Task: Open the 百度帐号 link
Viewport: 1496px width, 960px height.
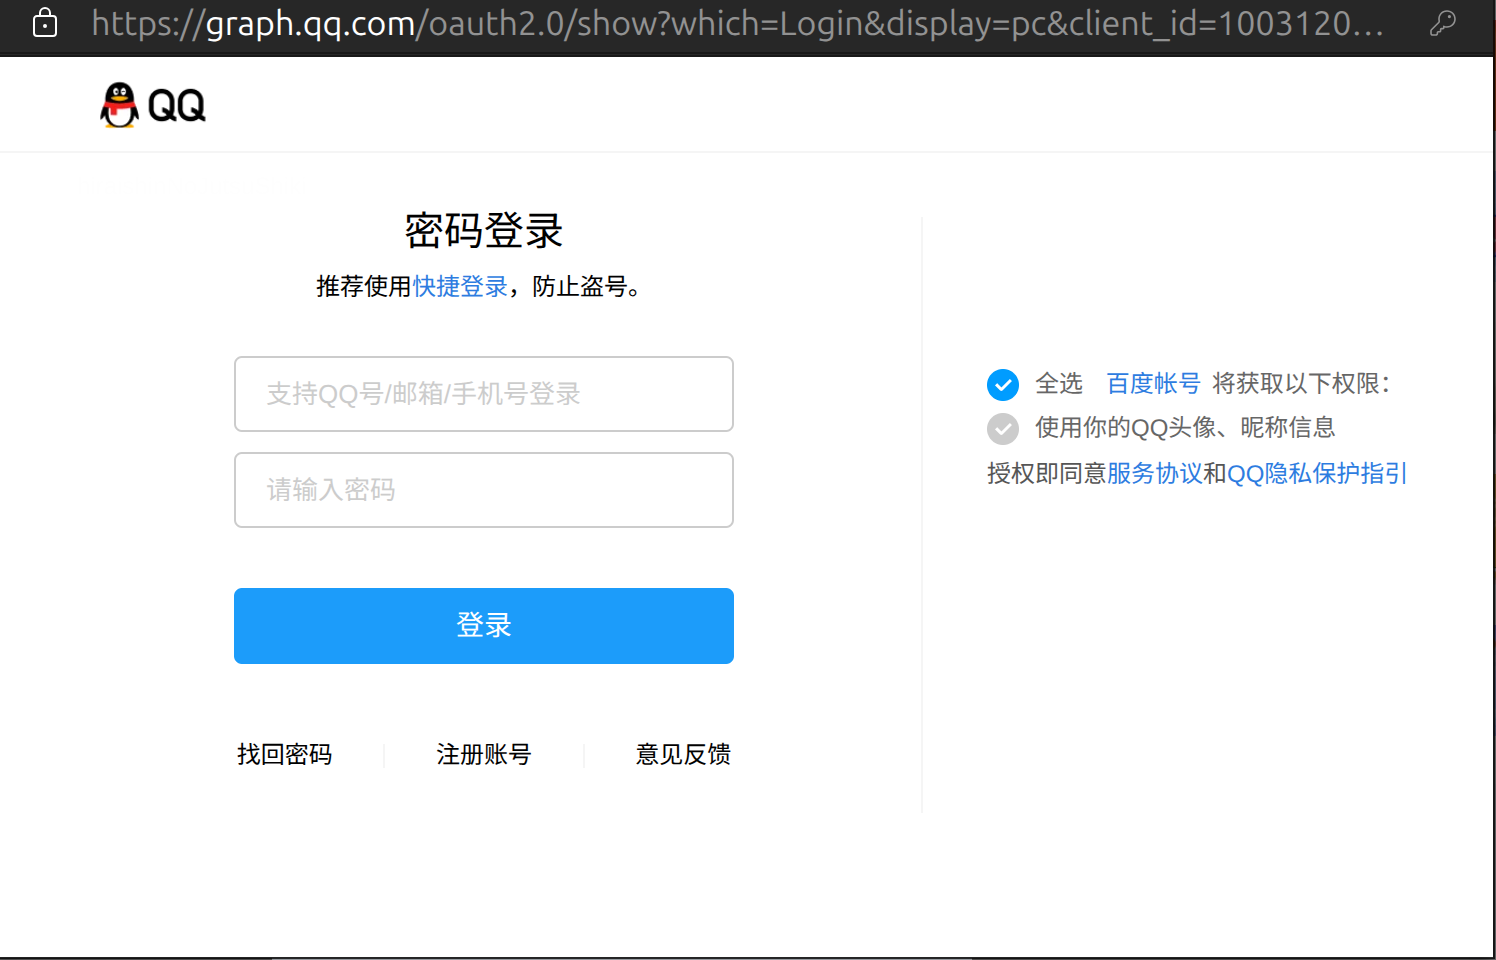Action: tap(1153, 383)
